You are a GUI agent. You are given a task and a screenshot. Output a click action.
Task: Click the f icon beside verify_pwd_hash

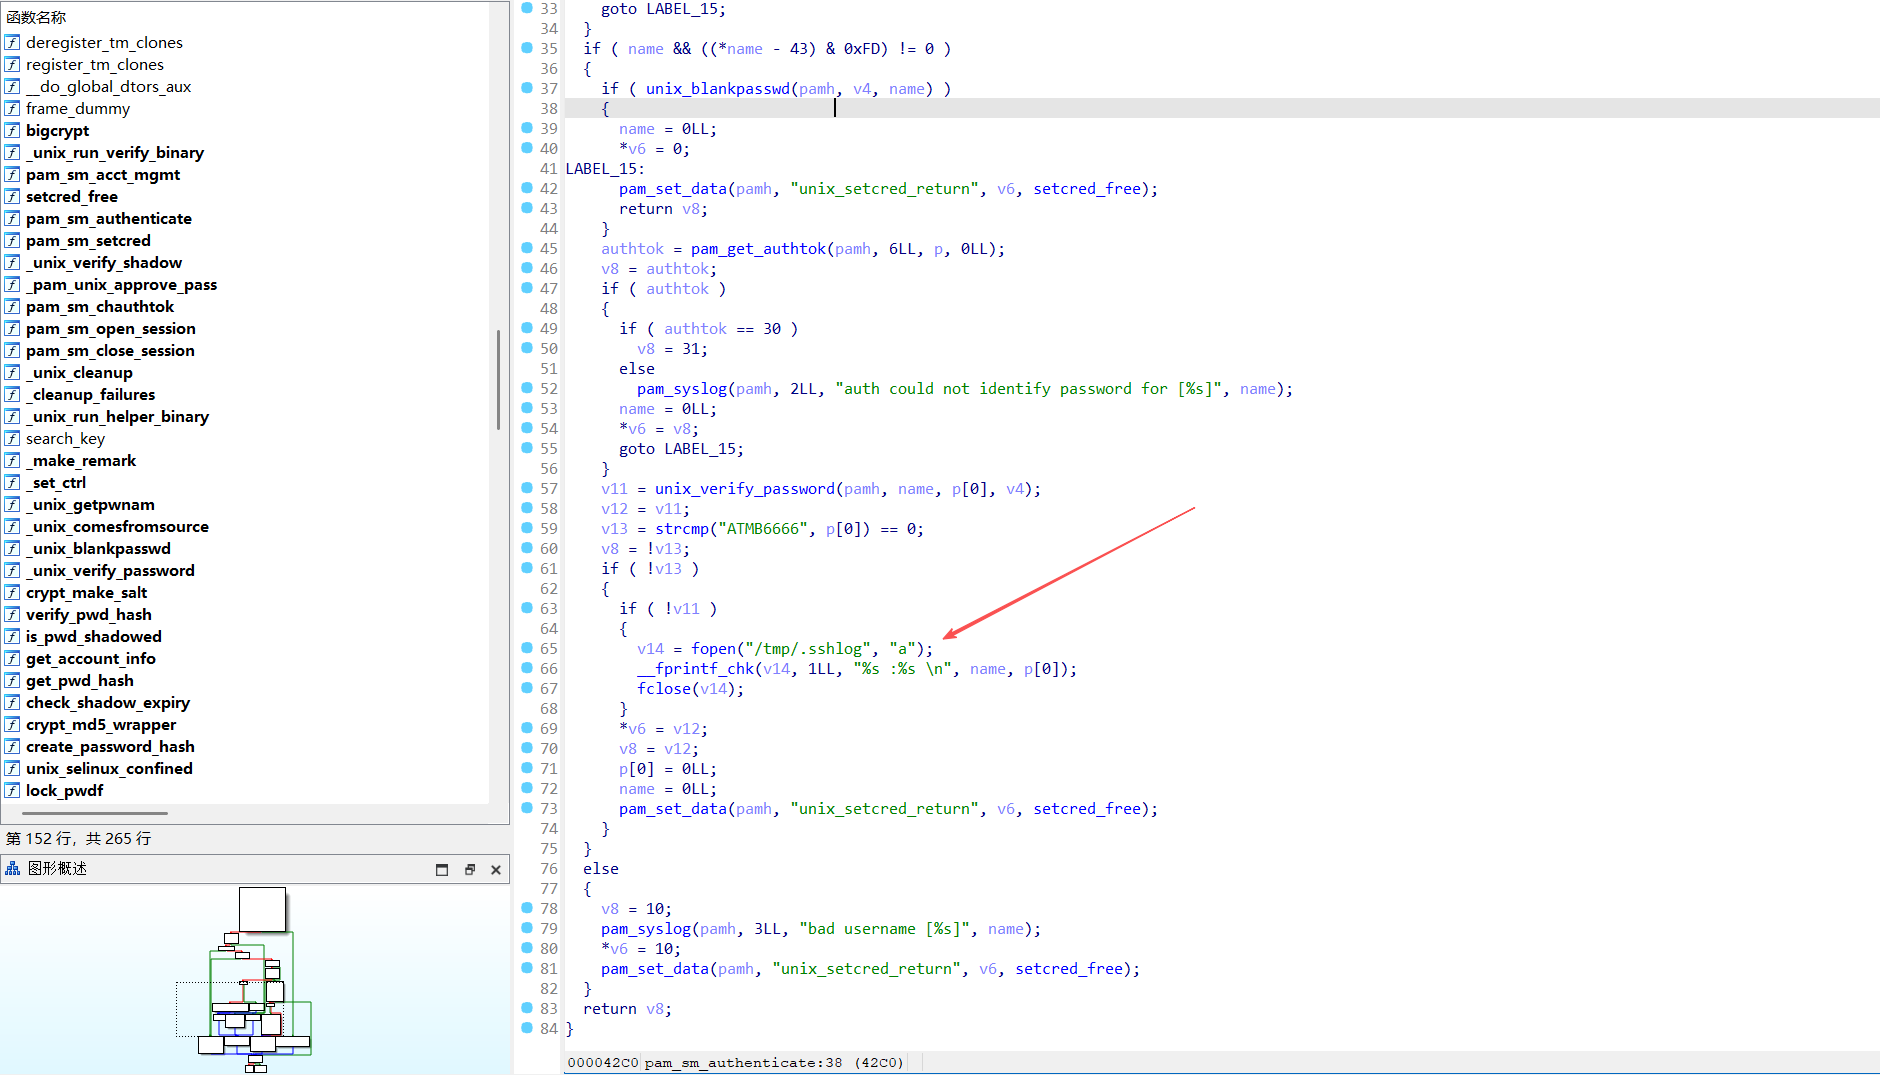point(13,614)
